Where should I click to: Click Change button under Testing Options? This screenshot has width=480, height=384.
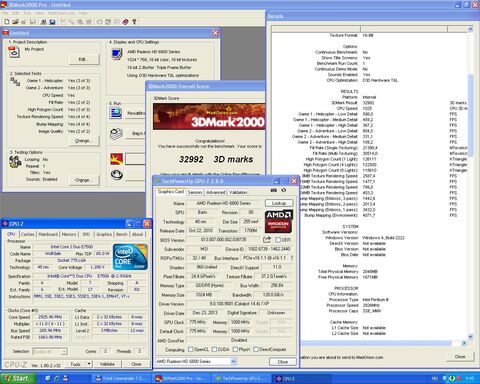(x=84, y=180)
